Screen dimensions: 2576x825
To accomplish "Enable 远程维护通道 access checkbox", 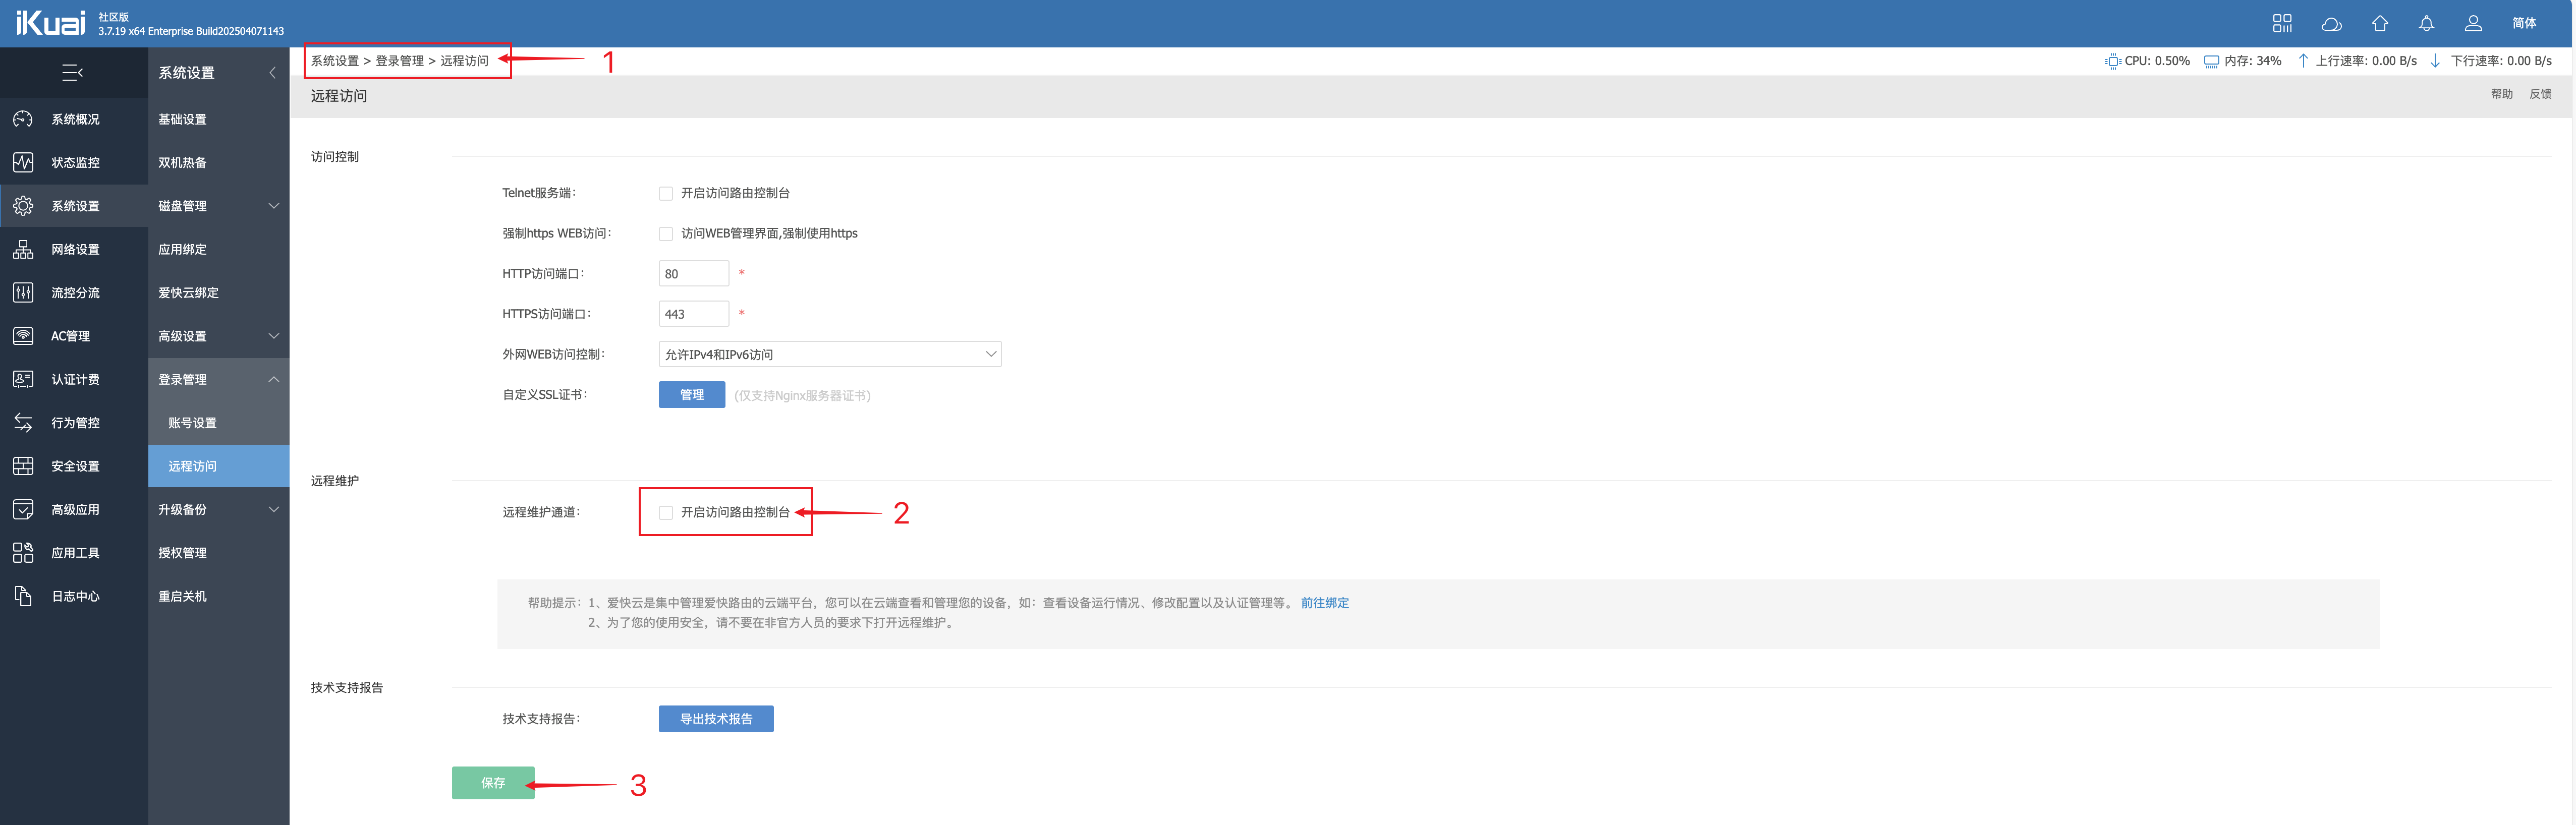I will 665,512.
